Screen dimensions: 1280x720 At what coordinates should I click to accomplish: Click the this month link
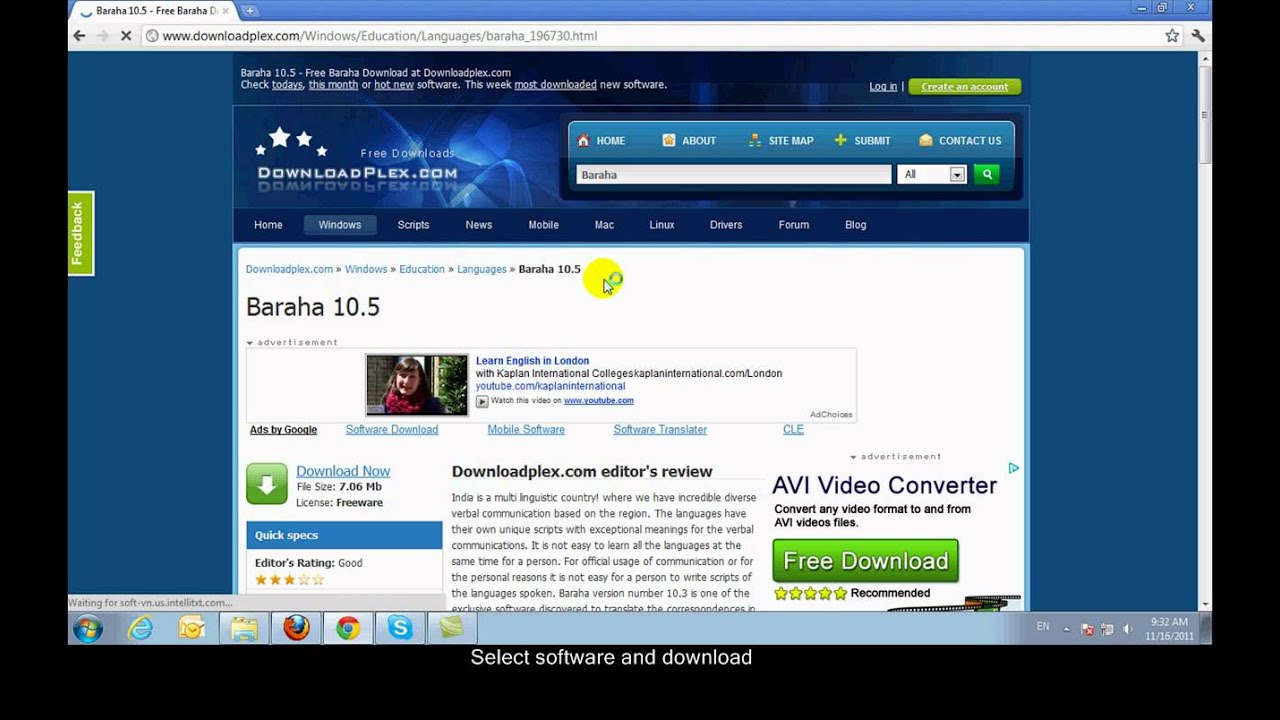[333, 85]
